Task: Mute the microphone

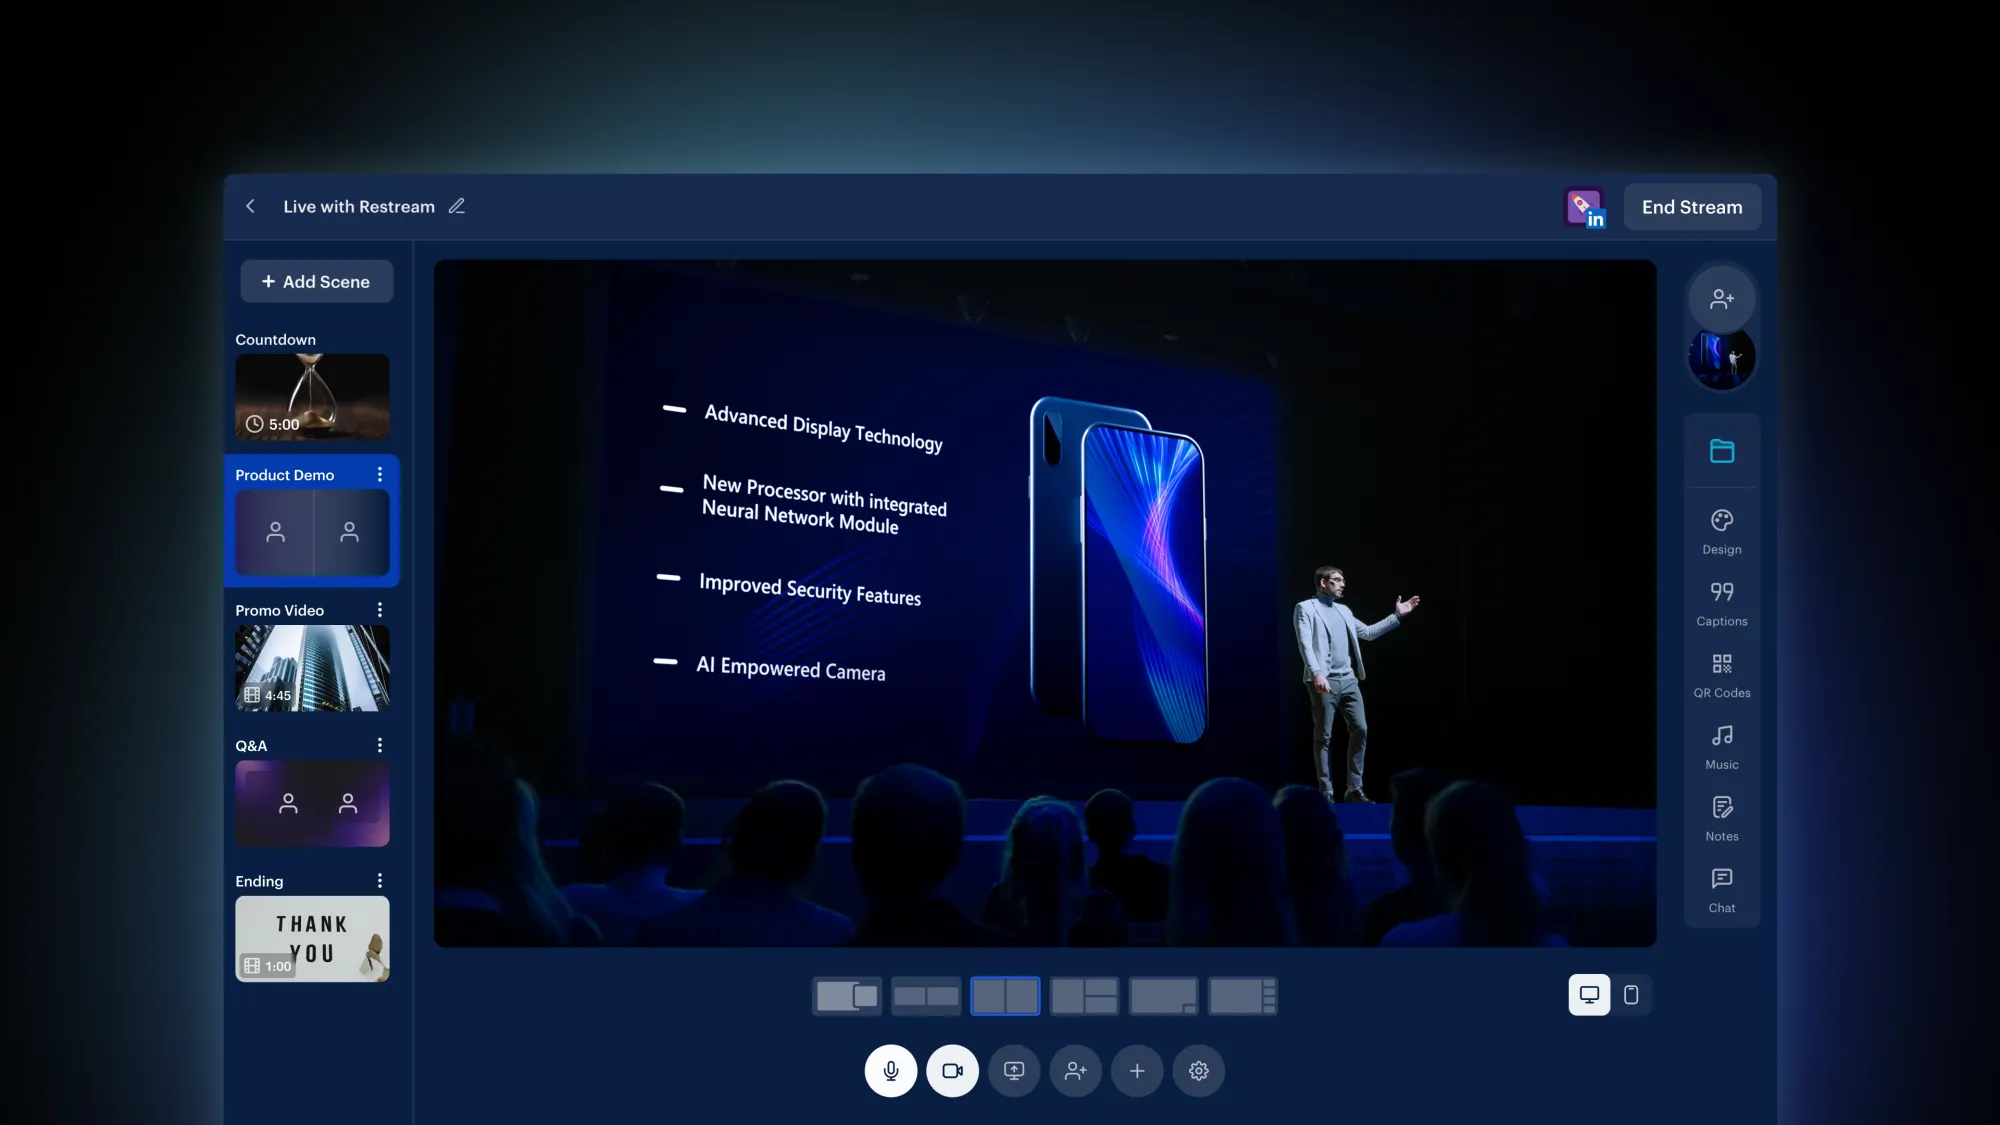Action: tap(891, 1071)
